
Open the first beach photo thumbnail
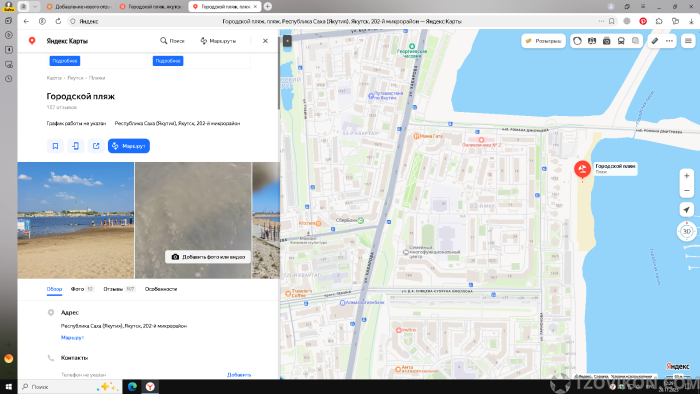pos(76,220)
